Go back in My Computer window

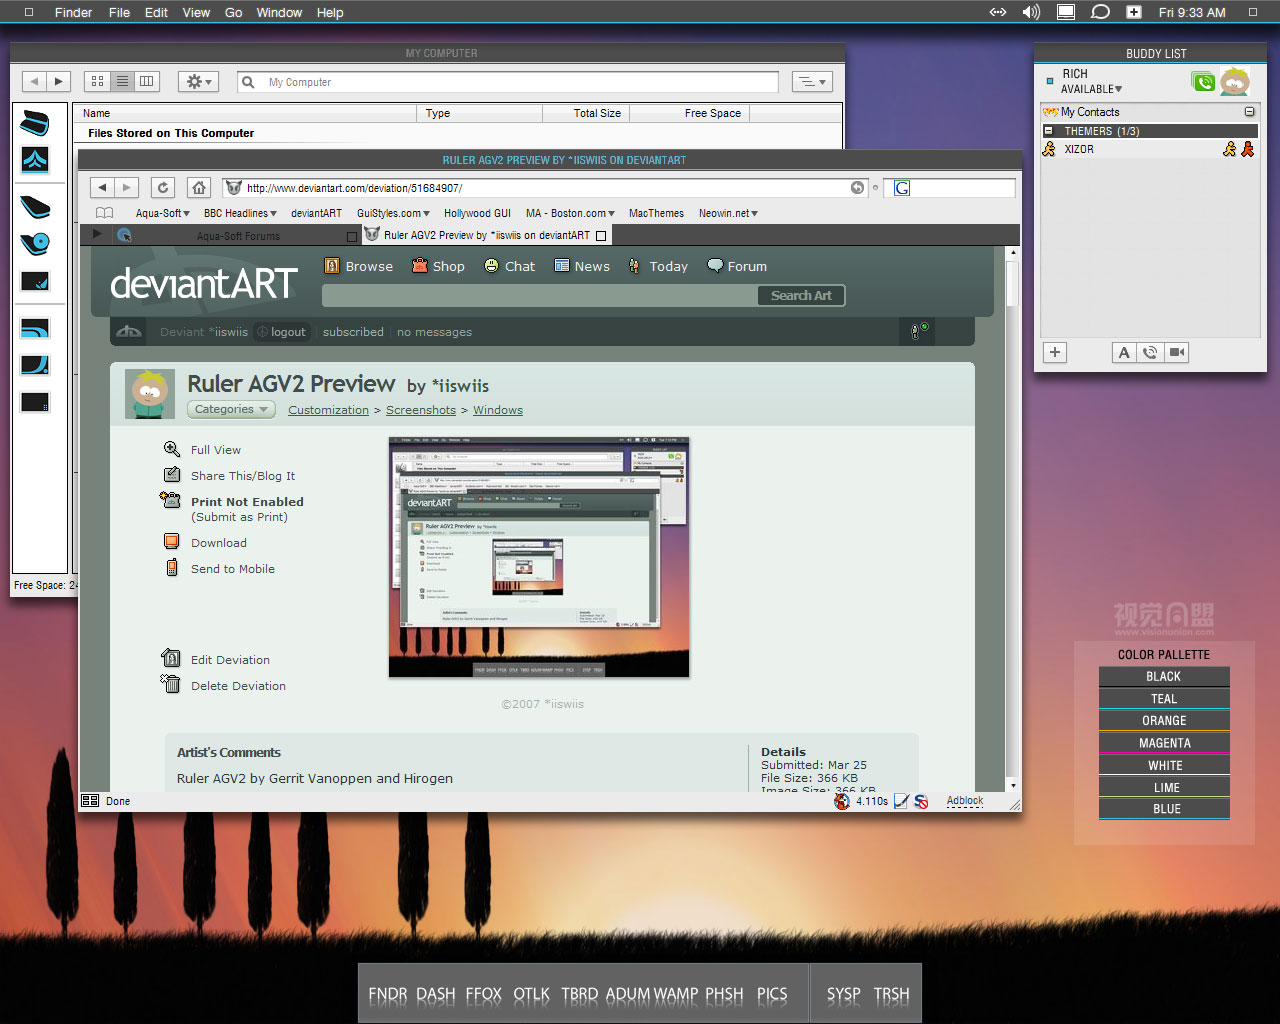(x=34, y=81)
